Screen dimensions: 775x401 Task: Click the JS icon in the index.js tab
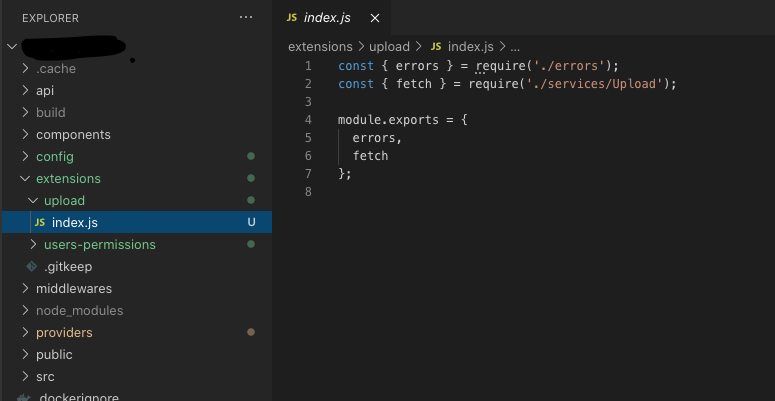click(292, 18)
